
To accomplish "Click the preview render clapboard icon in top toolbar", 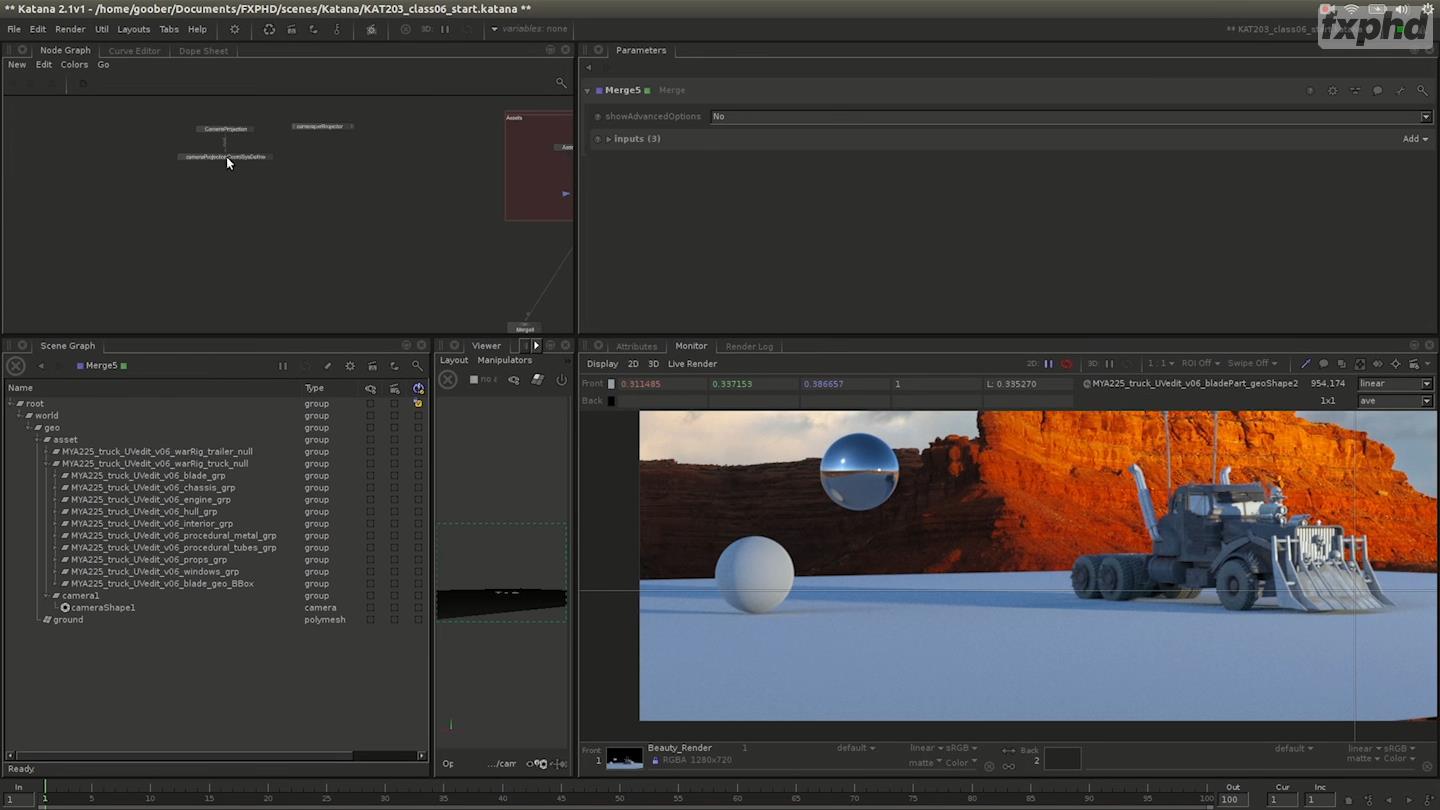I will [291, 29].
